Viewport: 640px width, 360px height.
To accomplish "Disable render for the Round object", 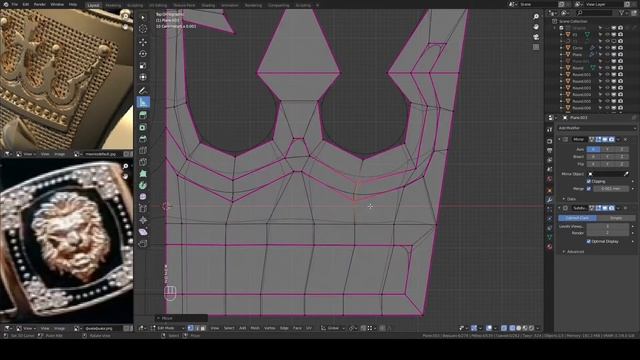I will tap(620, 68).
